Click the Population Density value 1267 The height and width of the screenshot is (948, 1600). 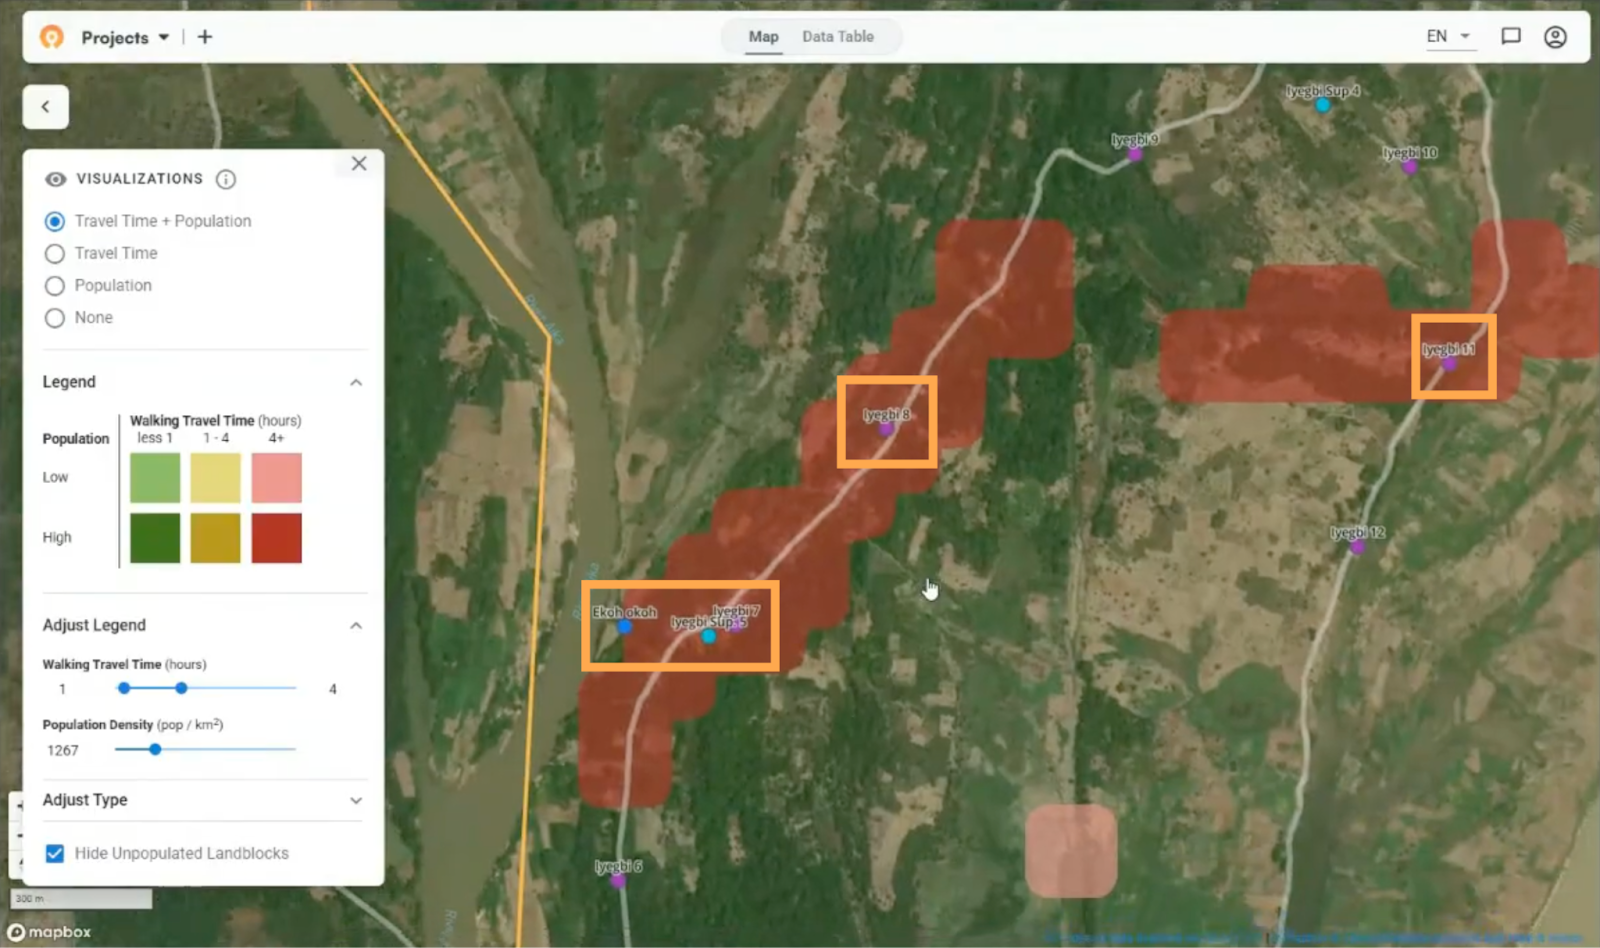tap(63, 750)
